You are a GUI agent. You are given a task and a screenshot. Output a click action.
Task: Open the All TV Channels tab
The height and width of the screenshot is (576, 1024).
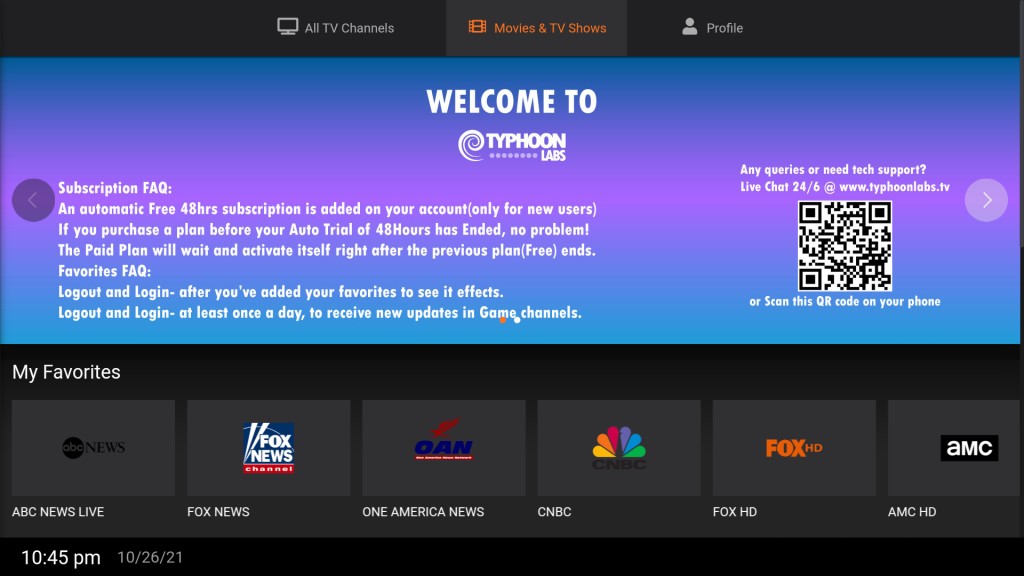(335, 28)
